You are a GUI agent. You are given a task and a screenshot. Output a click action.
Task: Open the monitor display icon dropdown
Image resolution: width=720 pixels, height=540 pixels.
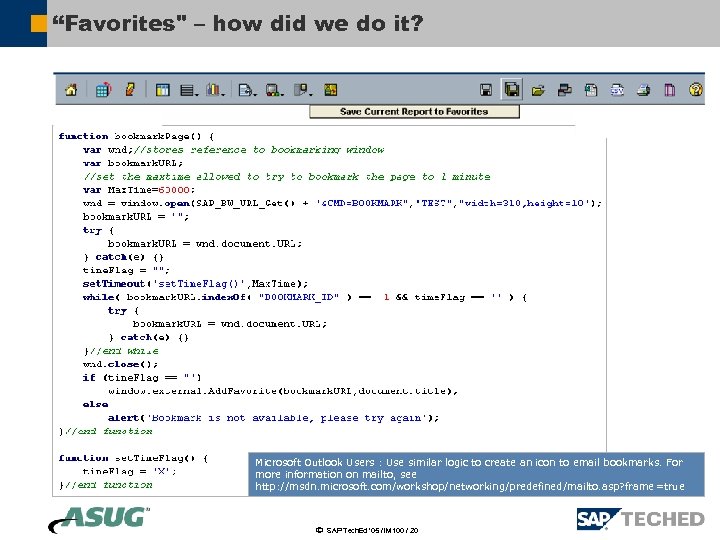(x=275, y=90)
